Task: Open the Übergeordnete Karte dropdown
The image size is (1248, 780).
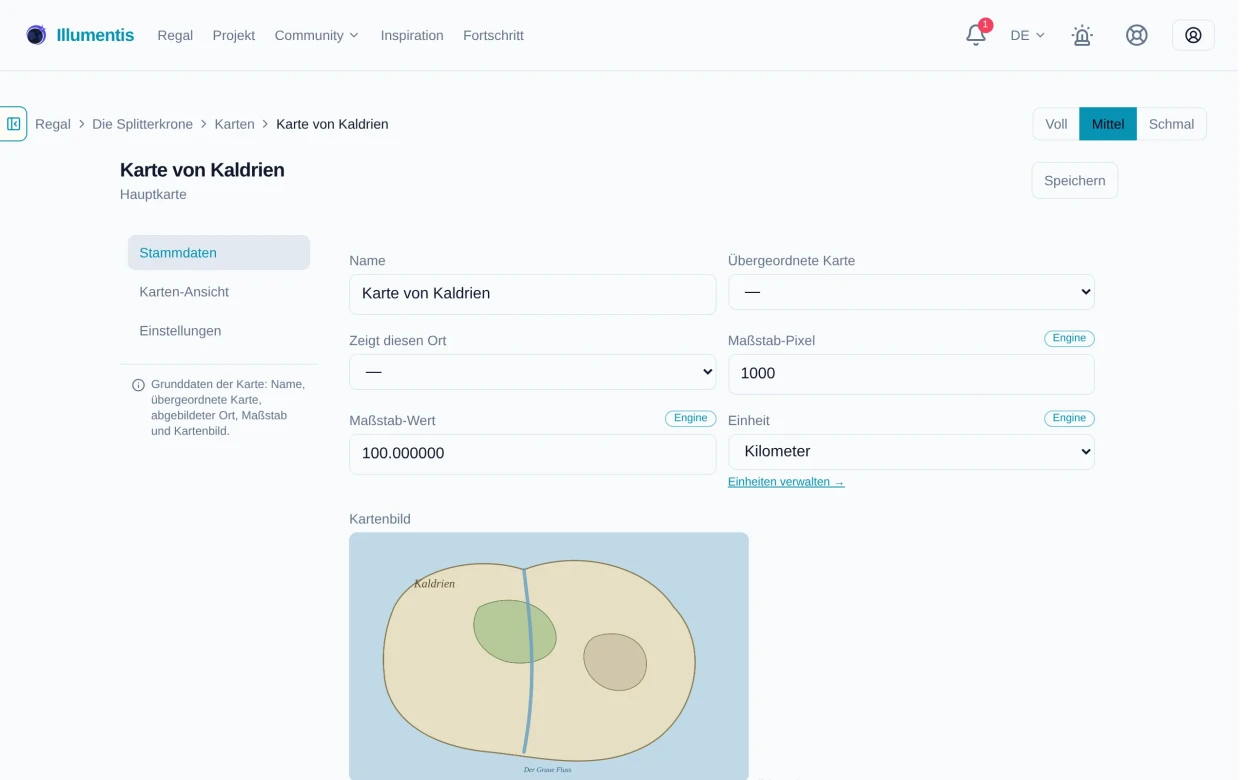Action: coord(911,292)
